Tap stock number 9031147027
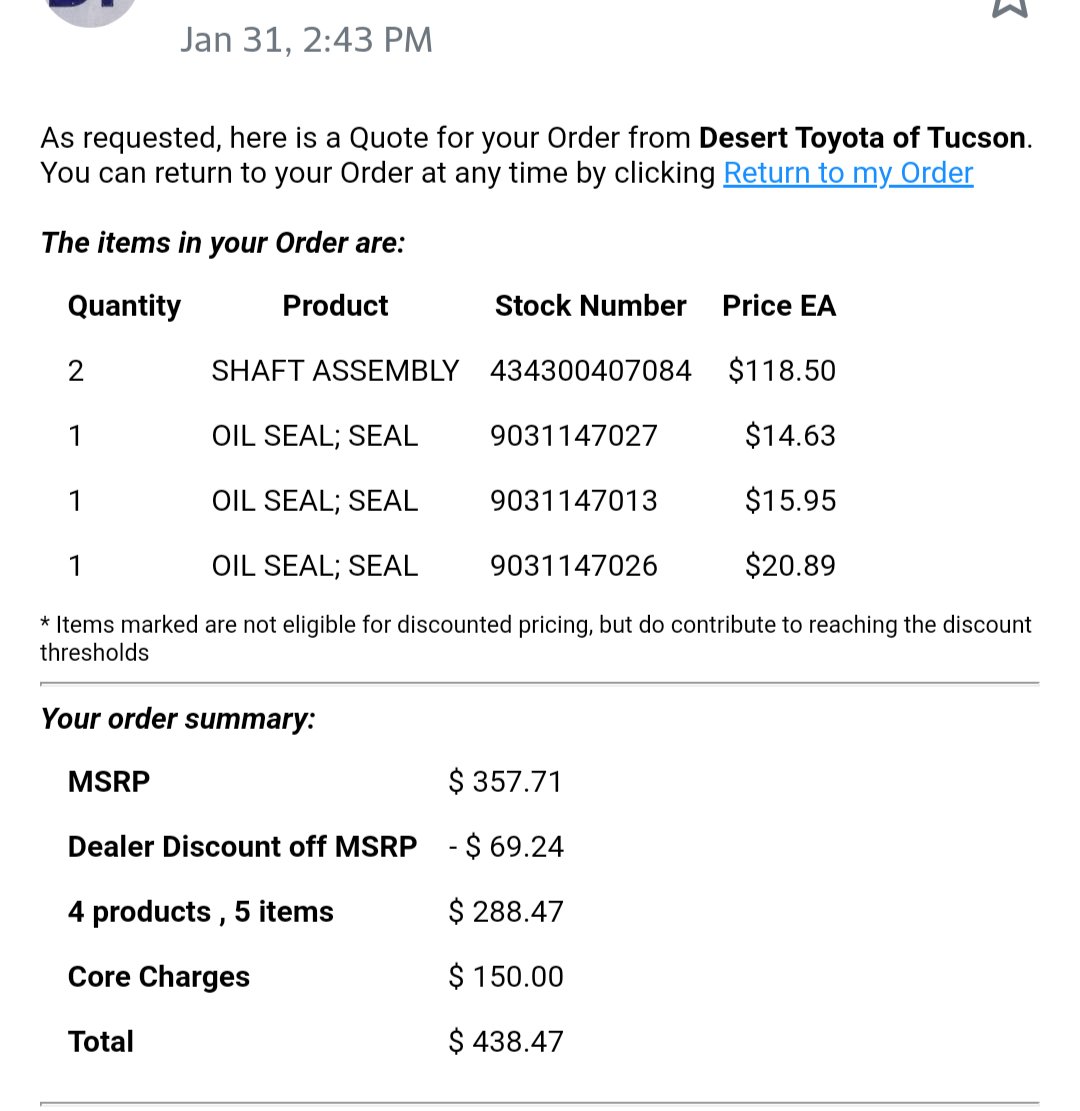This screenshot has height=1111, width=1080. 574,436
